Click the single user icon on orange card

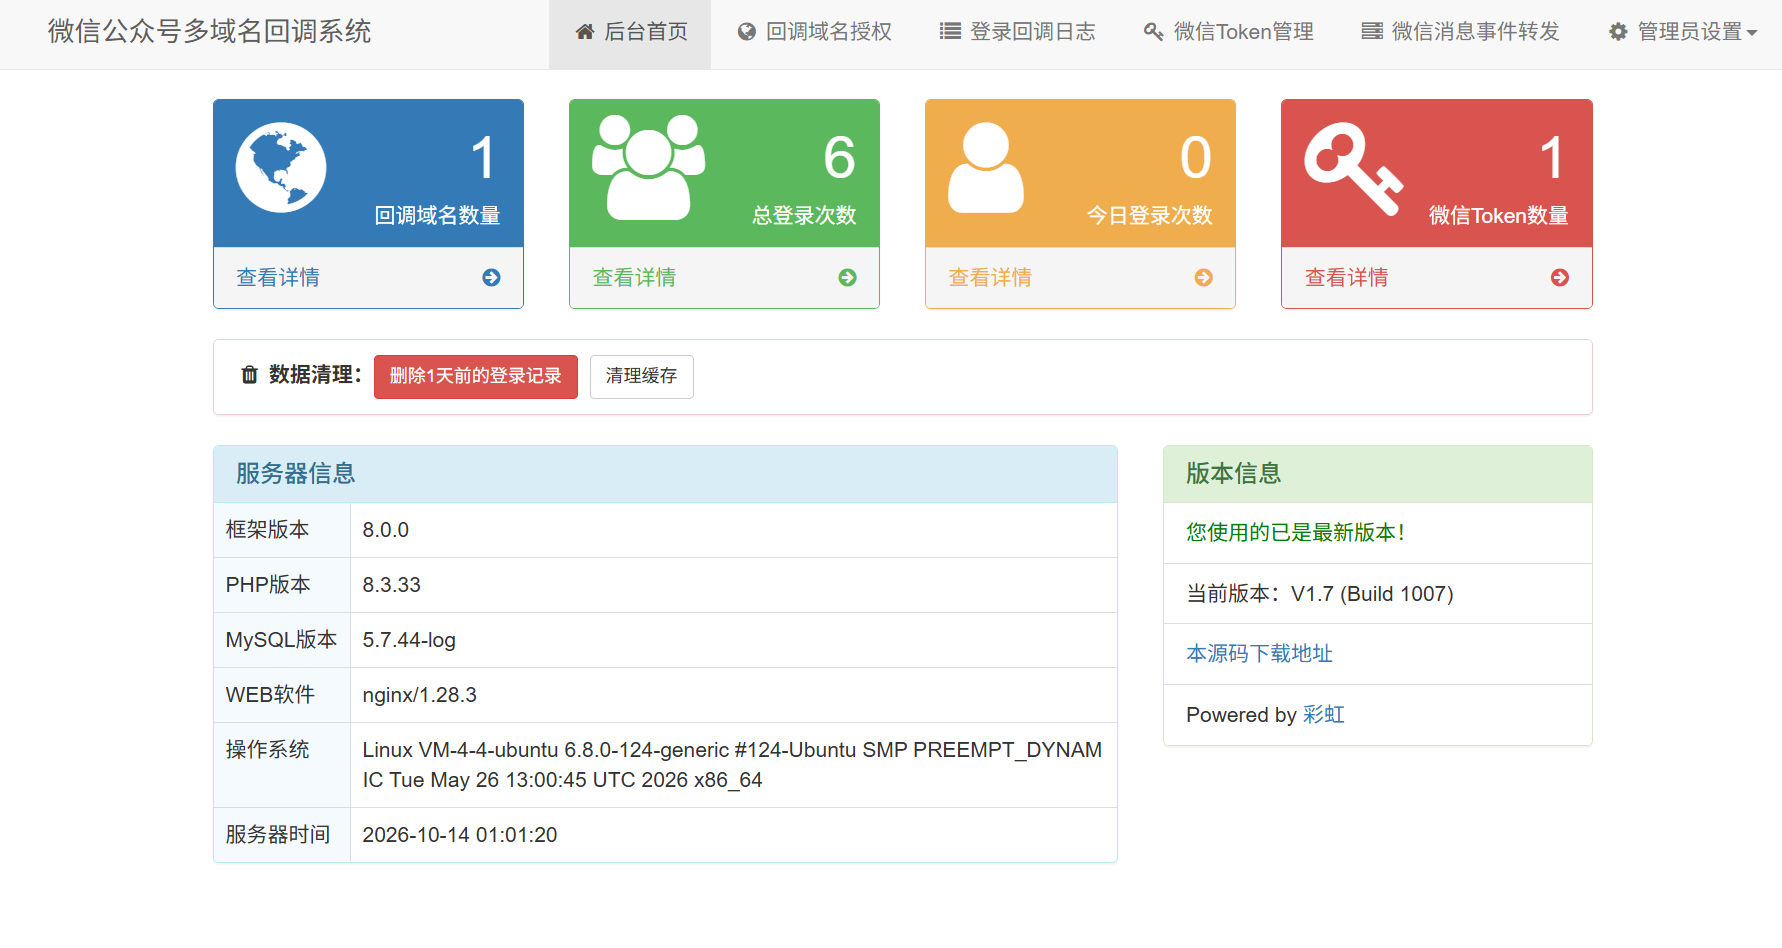tap(986, 167)
